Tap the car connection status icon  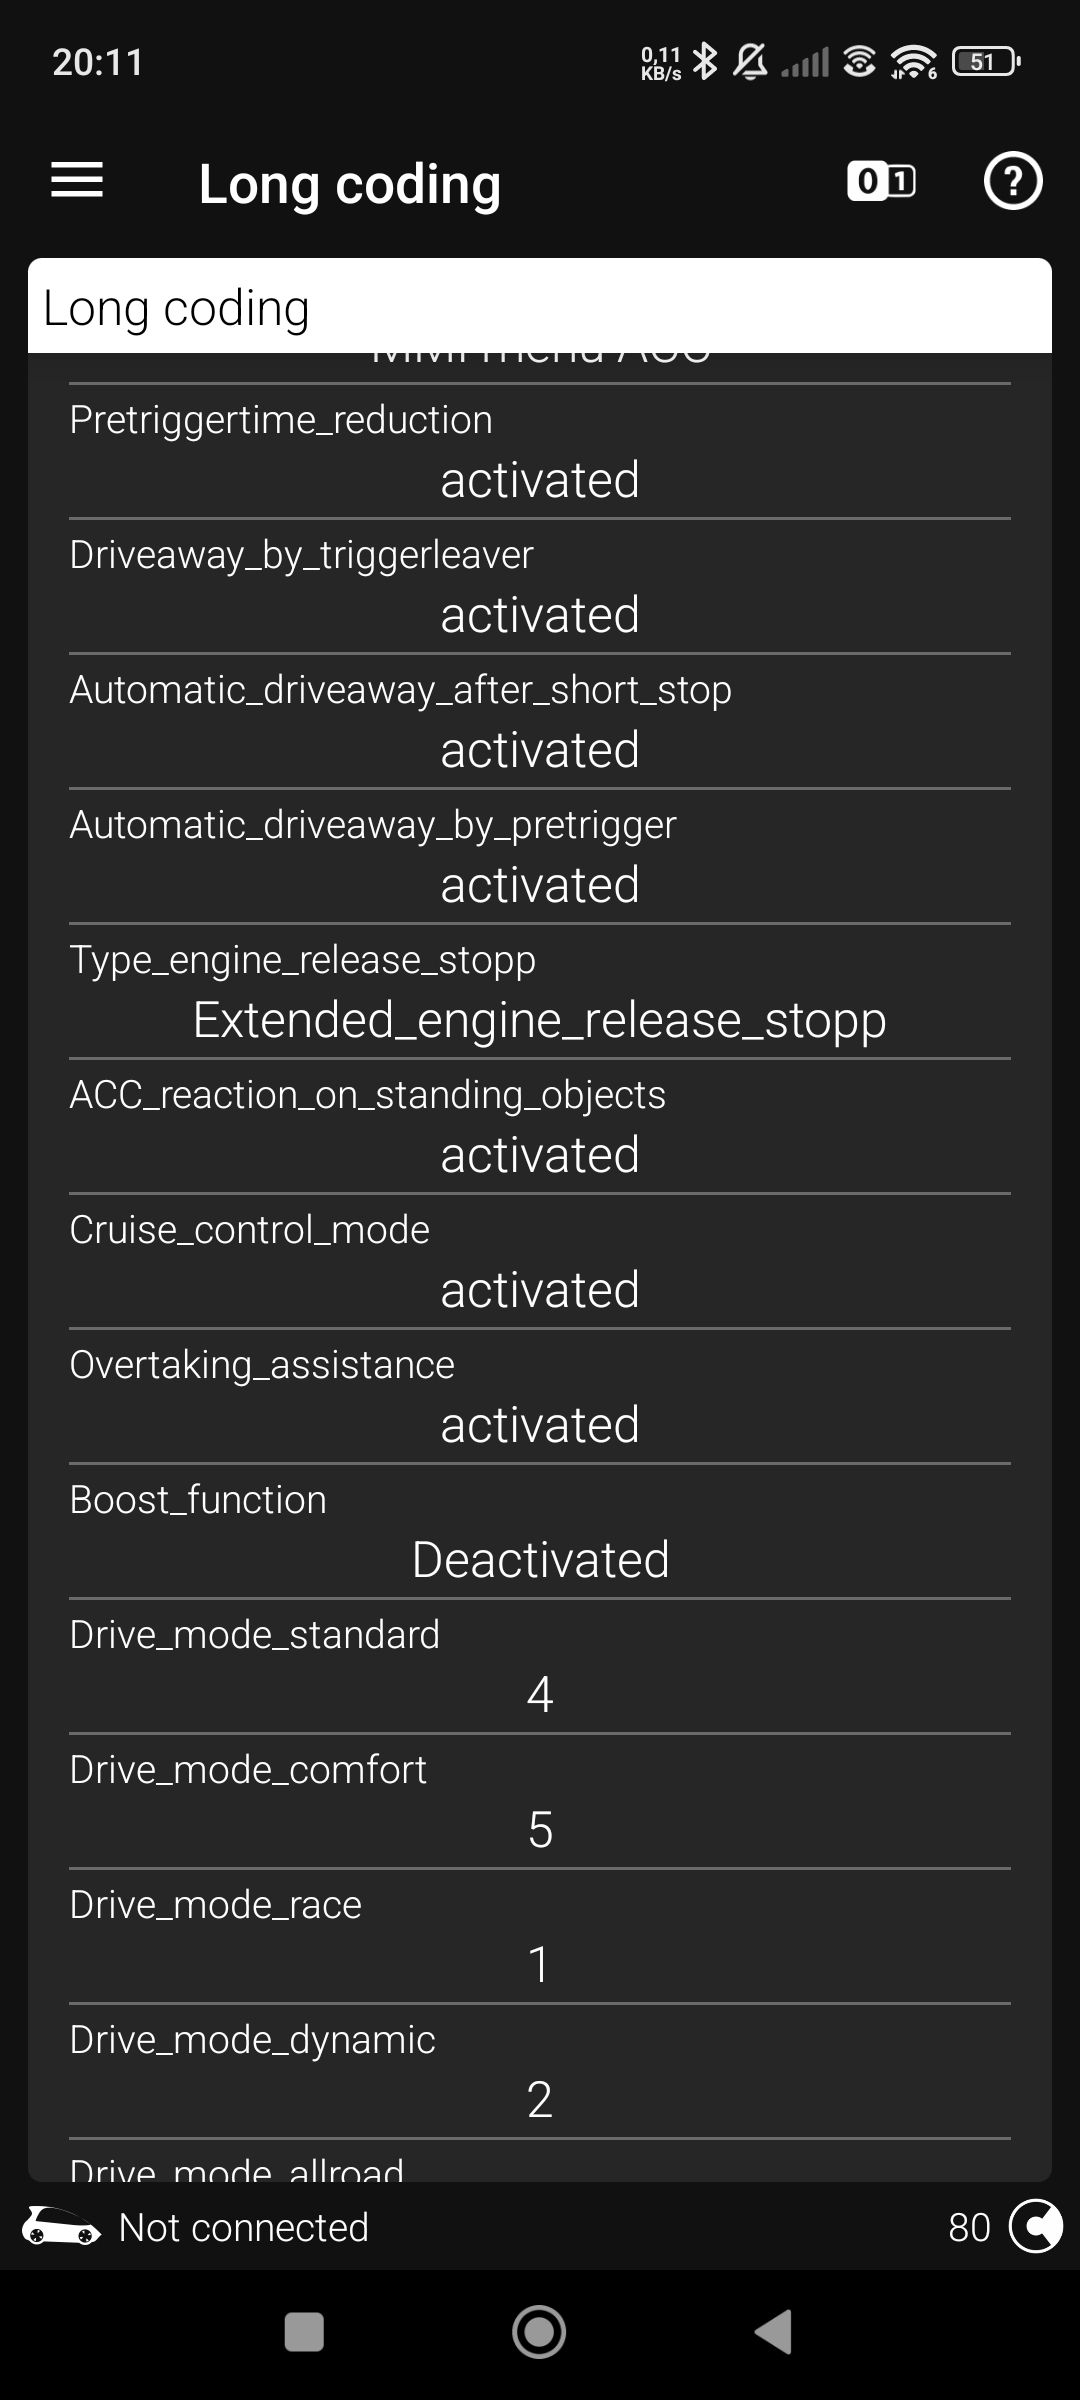(x=61, y=2227)
